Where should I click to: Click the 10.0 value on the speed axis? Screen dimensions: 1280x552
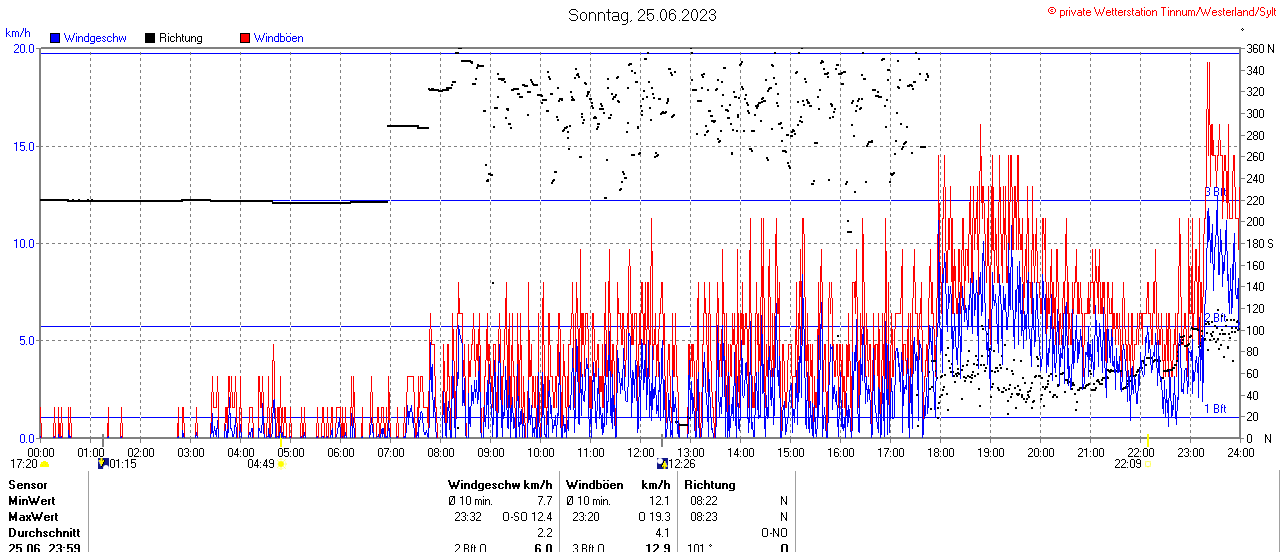click(23, 243)
